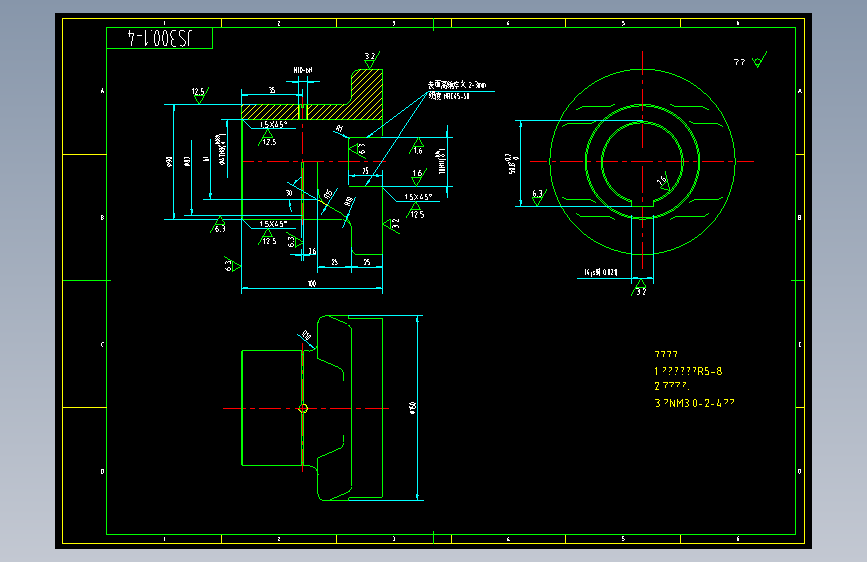Select the lower-left 1.5X45° chamfer label
Viewport: 867px width, 562px height.
click(273, 223)
